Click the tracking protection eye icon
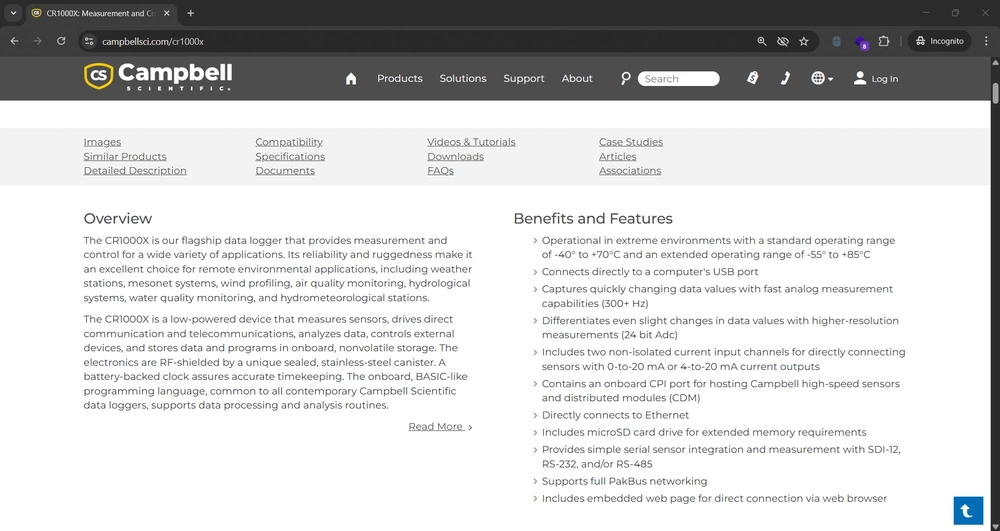1000x531 pixels. 783,41
